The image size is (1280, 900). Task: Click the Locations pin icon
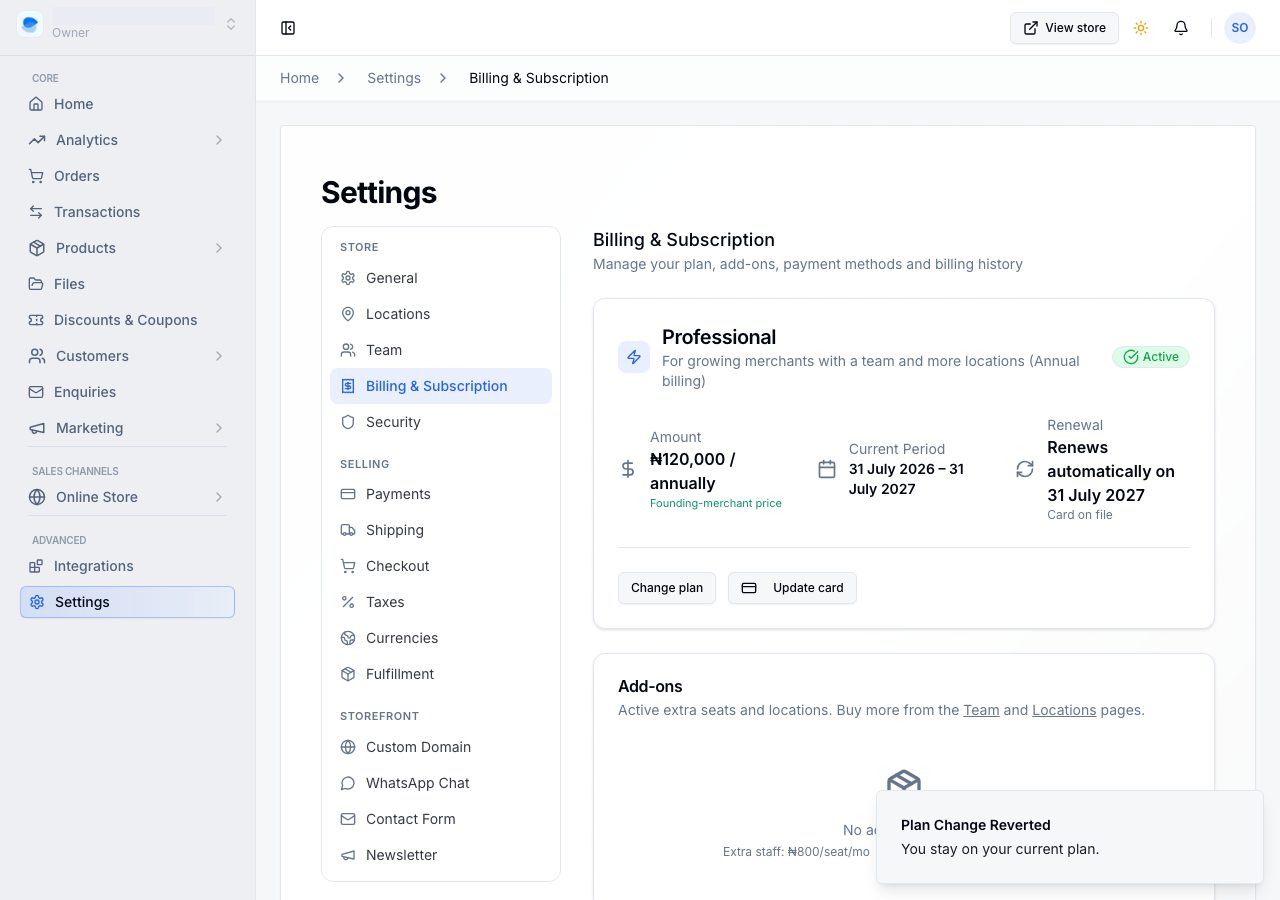click(x=348, y=314)
